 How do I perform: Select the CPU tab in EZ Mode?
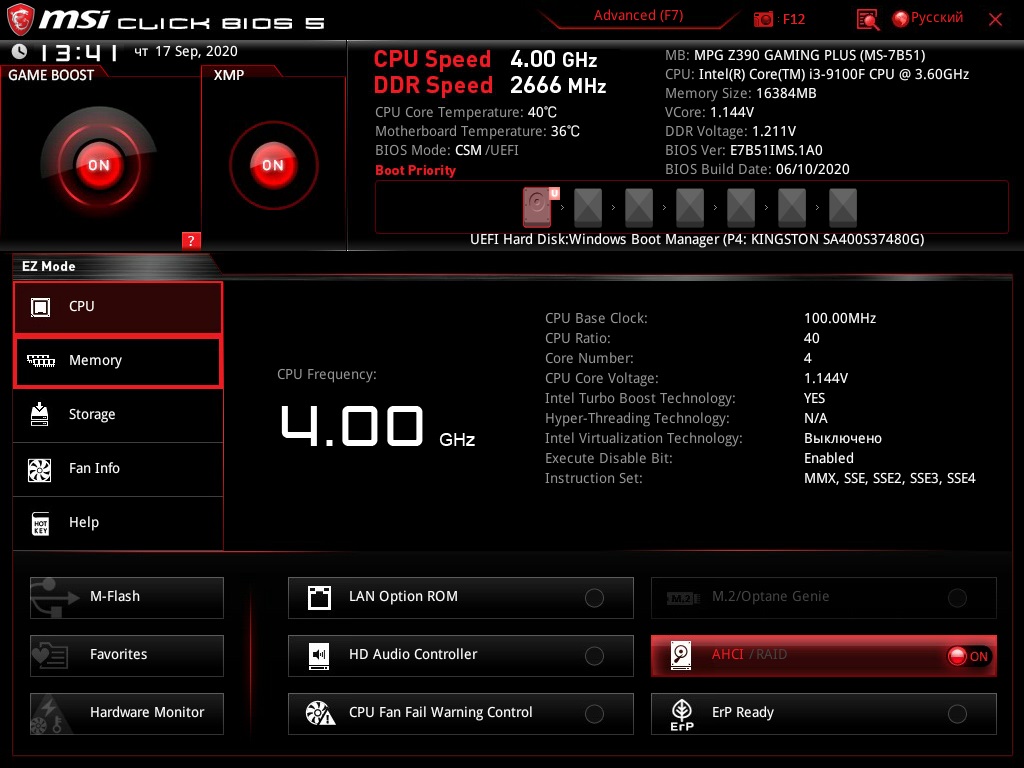(x=118, y=306)
